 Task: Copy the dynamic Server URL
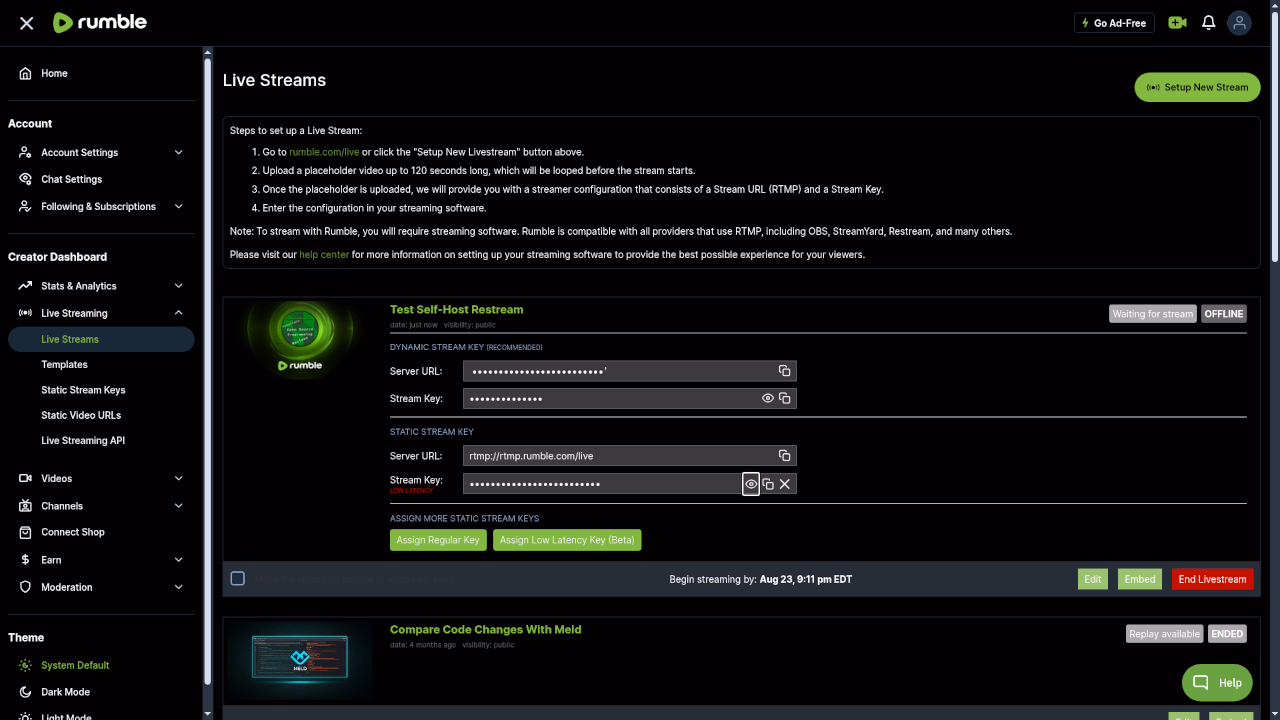point(785,371)
